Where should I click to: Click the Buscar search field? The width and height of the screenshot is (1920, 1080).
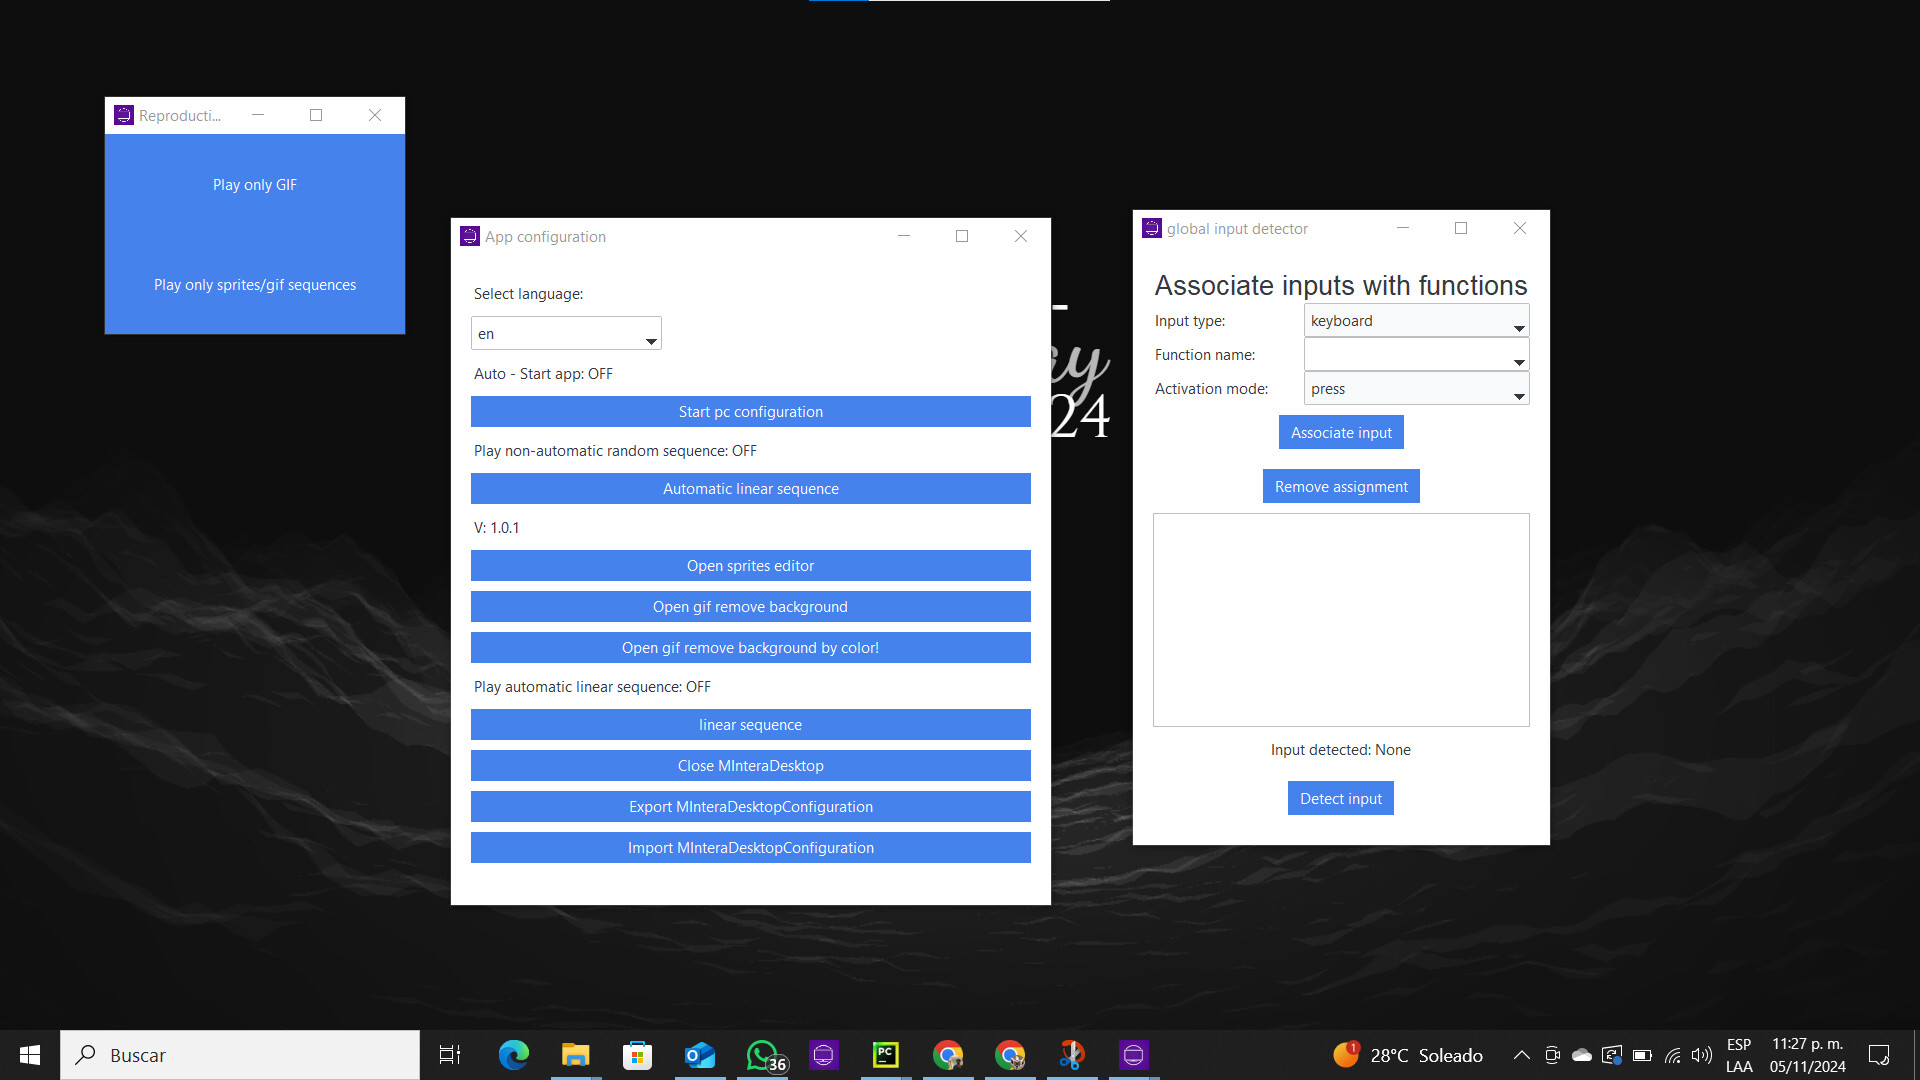(240, 1054)
